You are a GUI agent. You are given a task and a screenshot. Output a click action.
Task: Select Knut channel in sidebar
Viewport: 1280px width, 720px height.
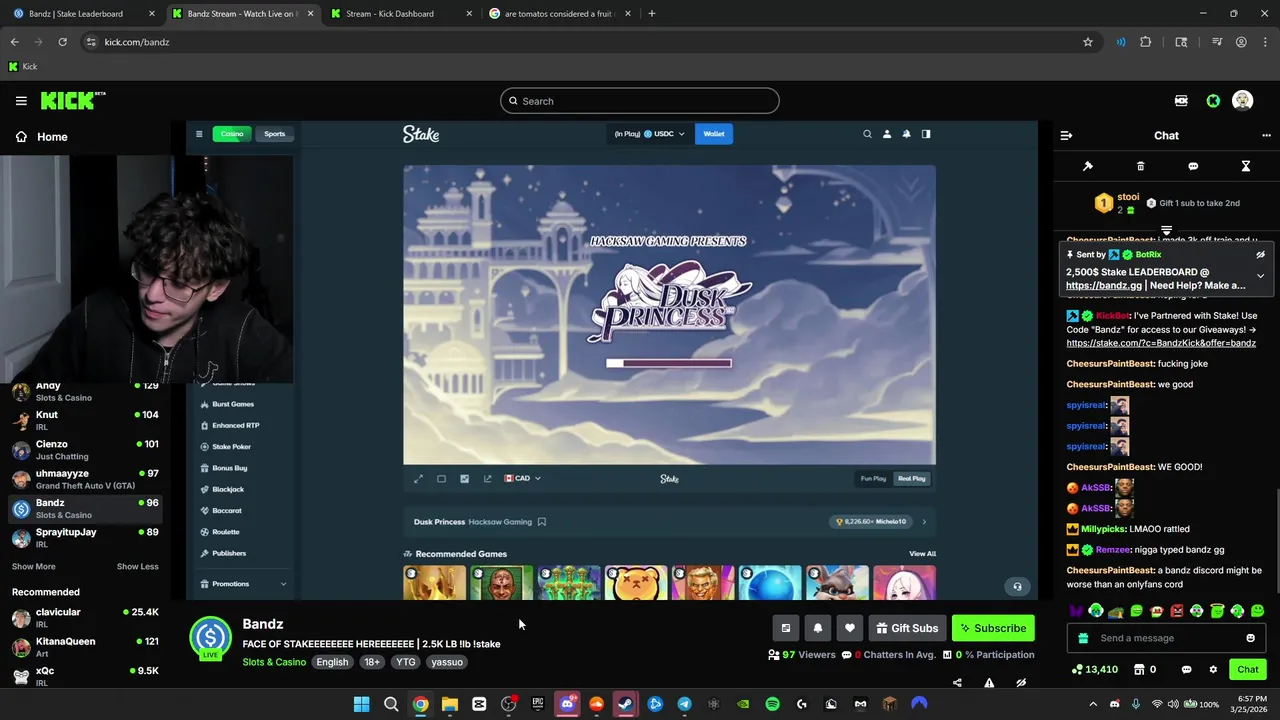(x=85, y=420)
